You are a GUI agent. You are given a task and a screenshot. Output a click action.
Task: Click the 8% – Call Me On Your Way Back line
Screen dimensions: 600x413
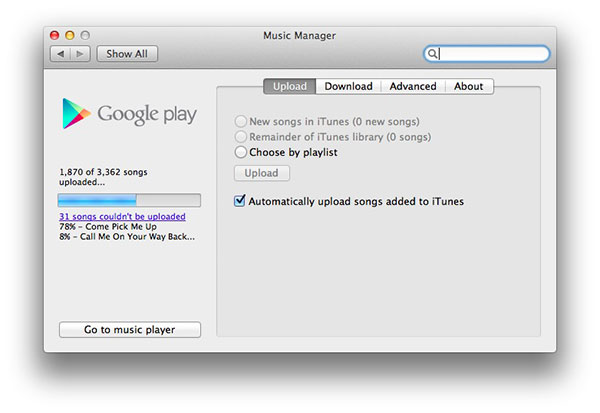[x=127, y=237]
